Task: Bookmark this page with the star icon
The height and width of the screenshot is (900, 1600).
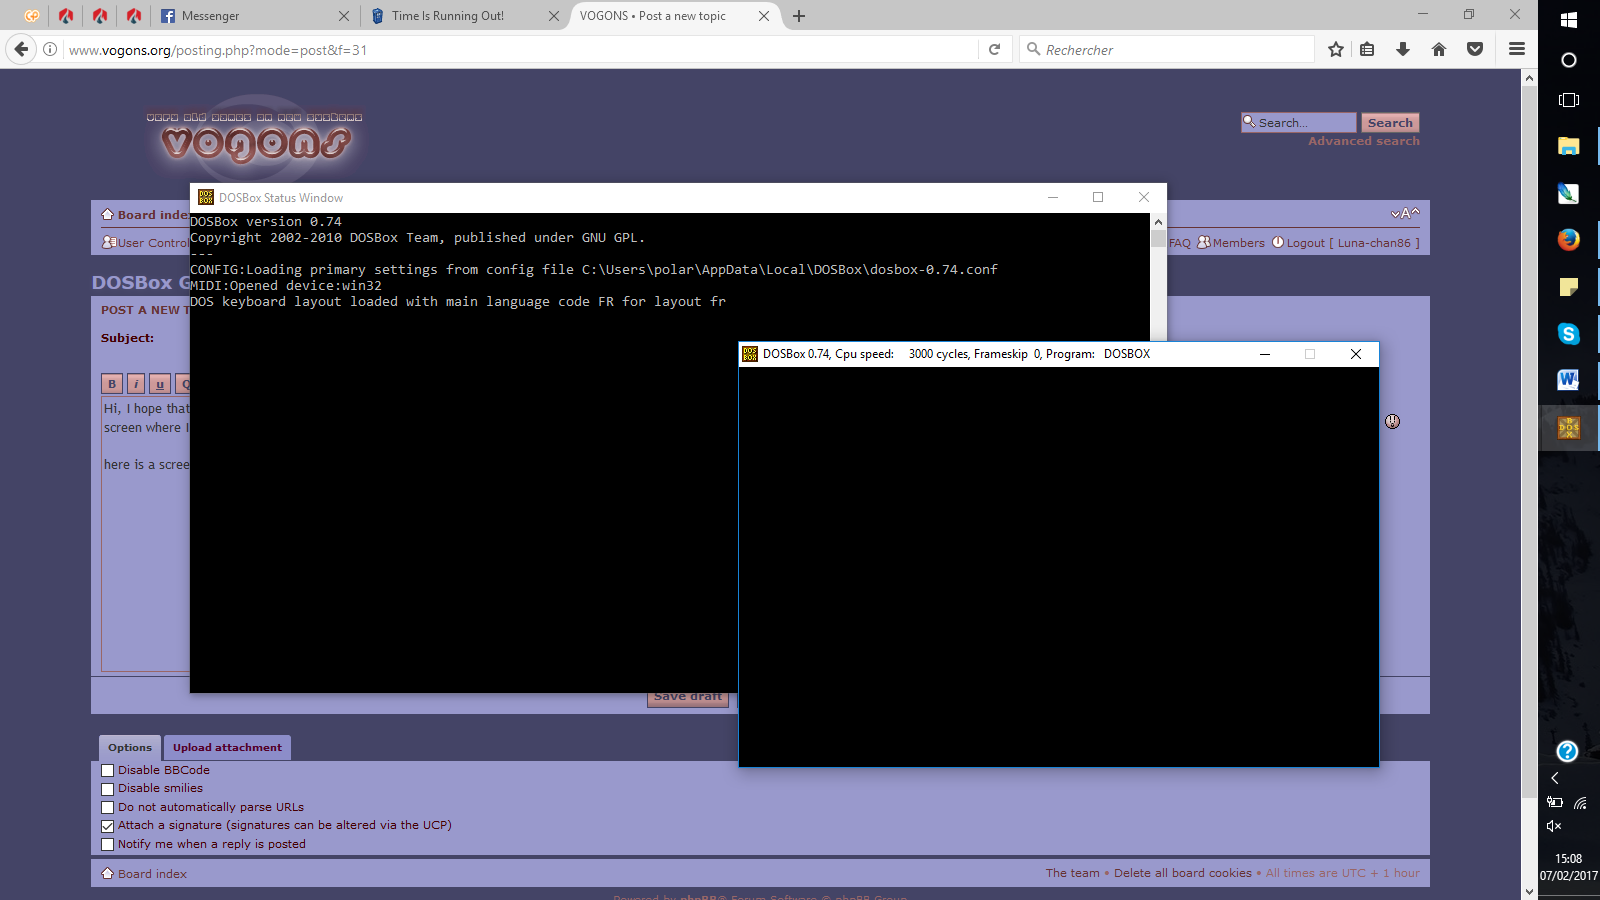Action: pos(1336,49)
